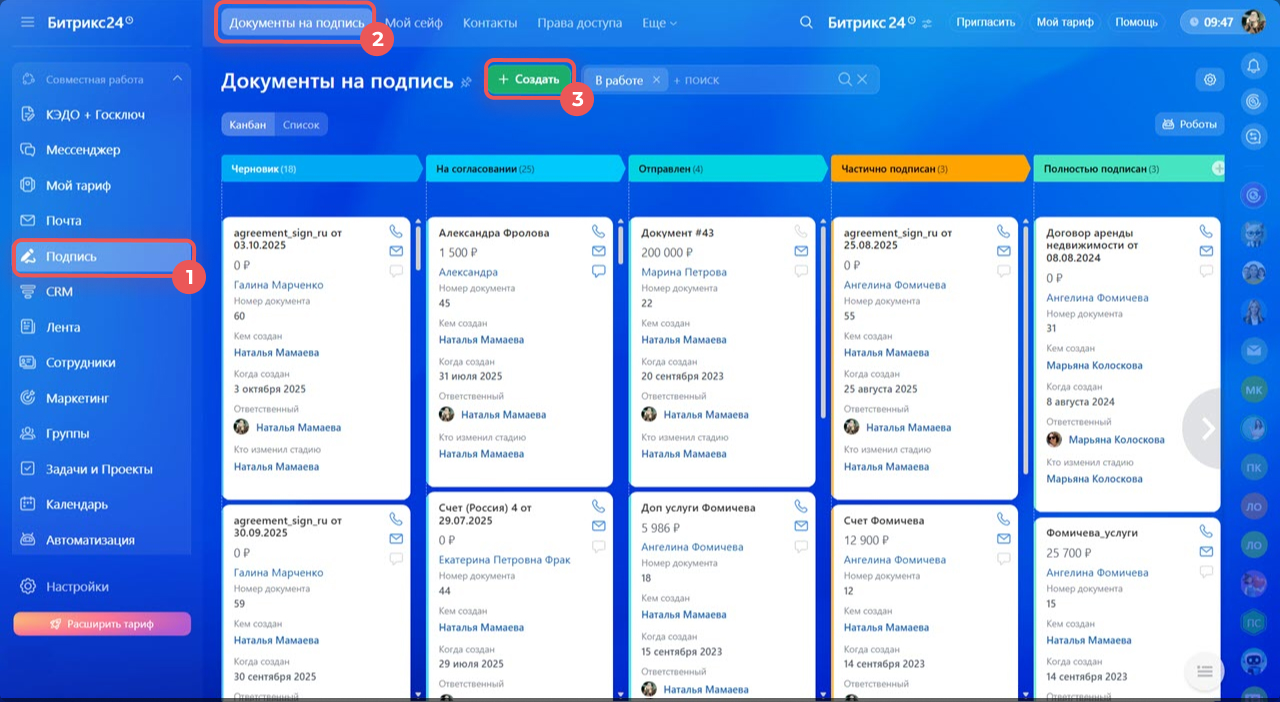Click the notifications bell icon
The width and height of the screenshot is (1280, 702).
1253,66
